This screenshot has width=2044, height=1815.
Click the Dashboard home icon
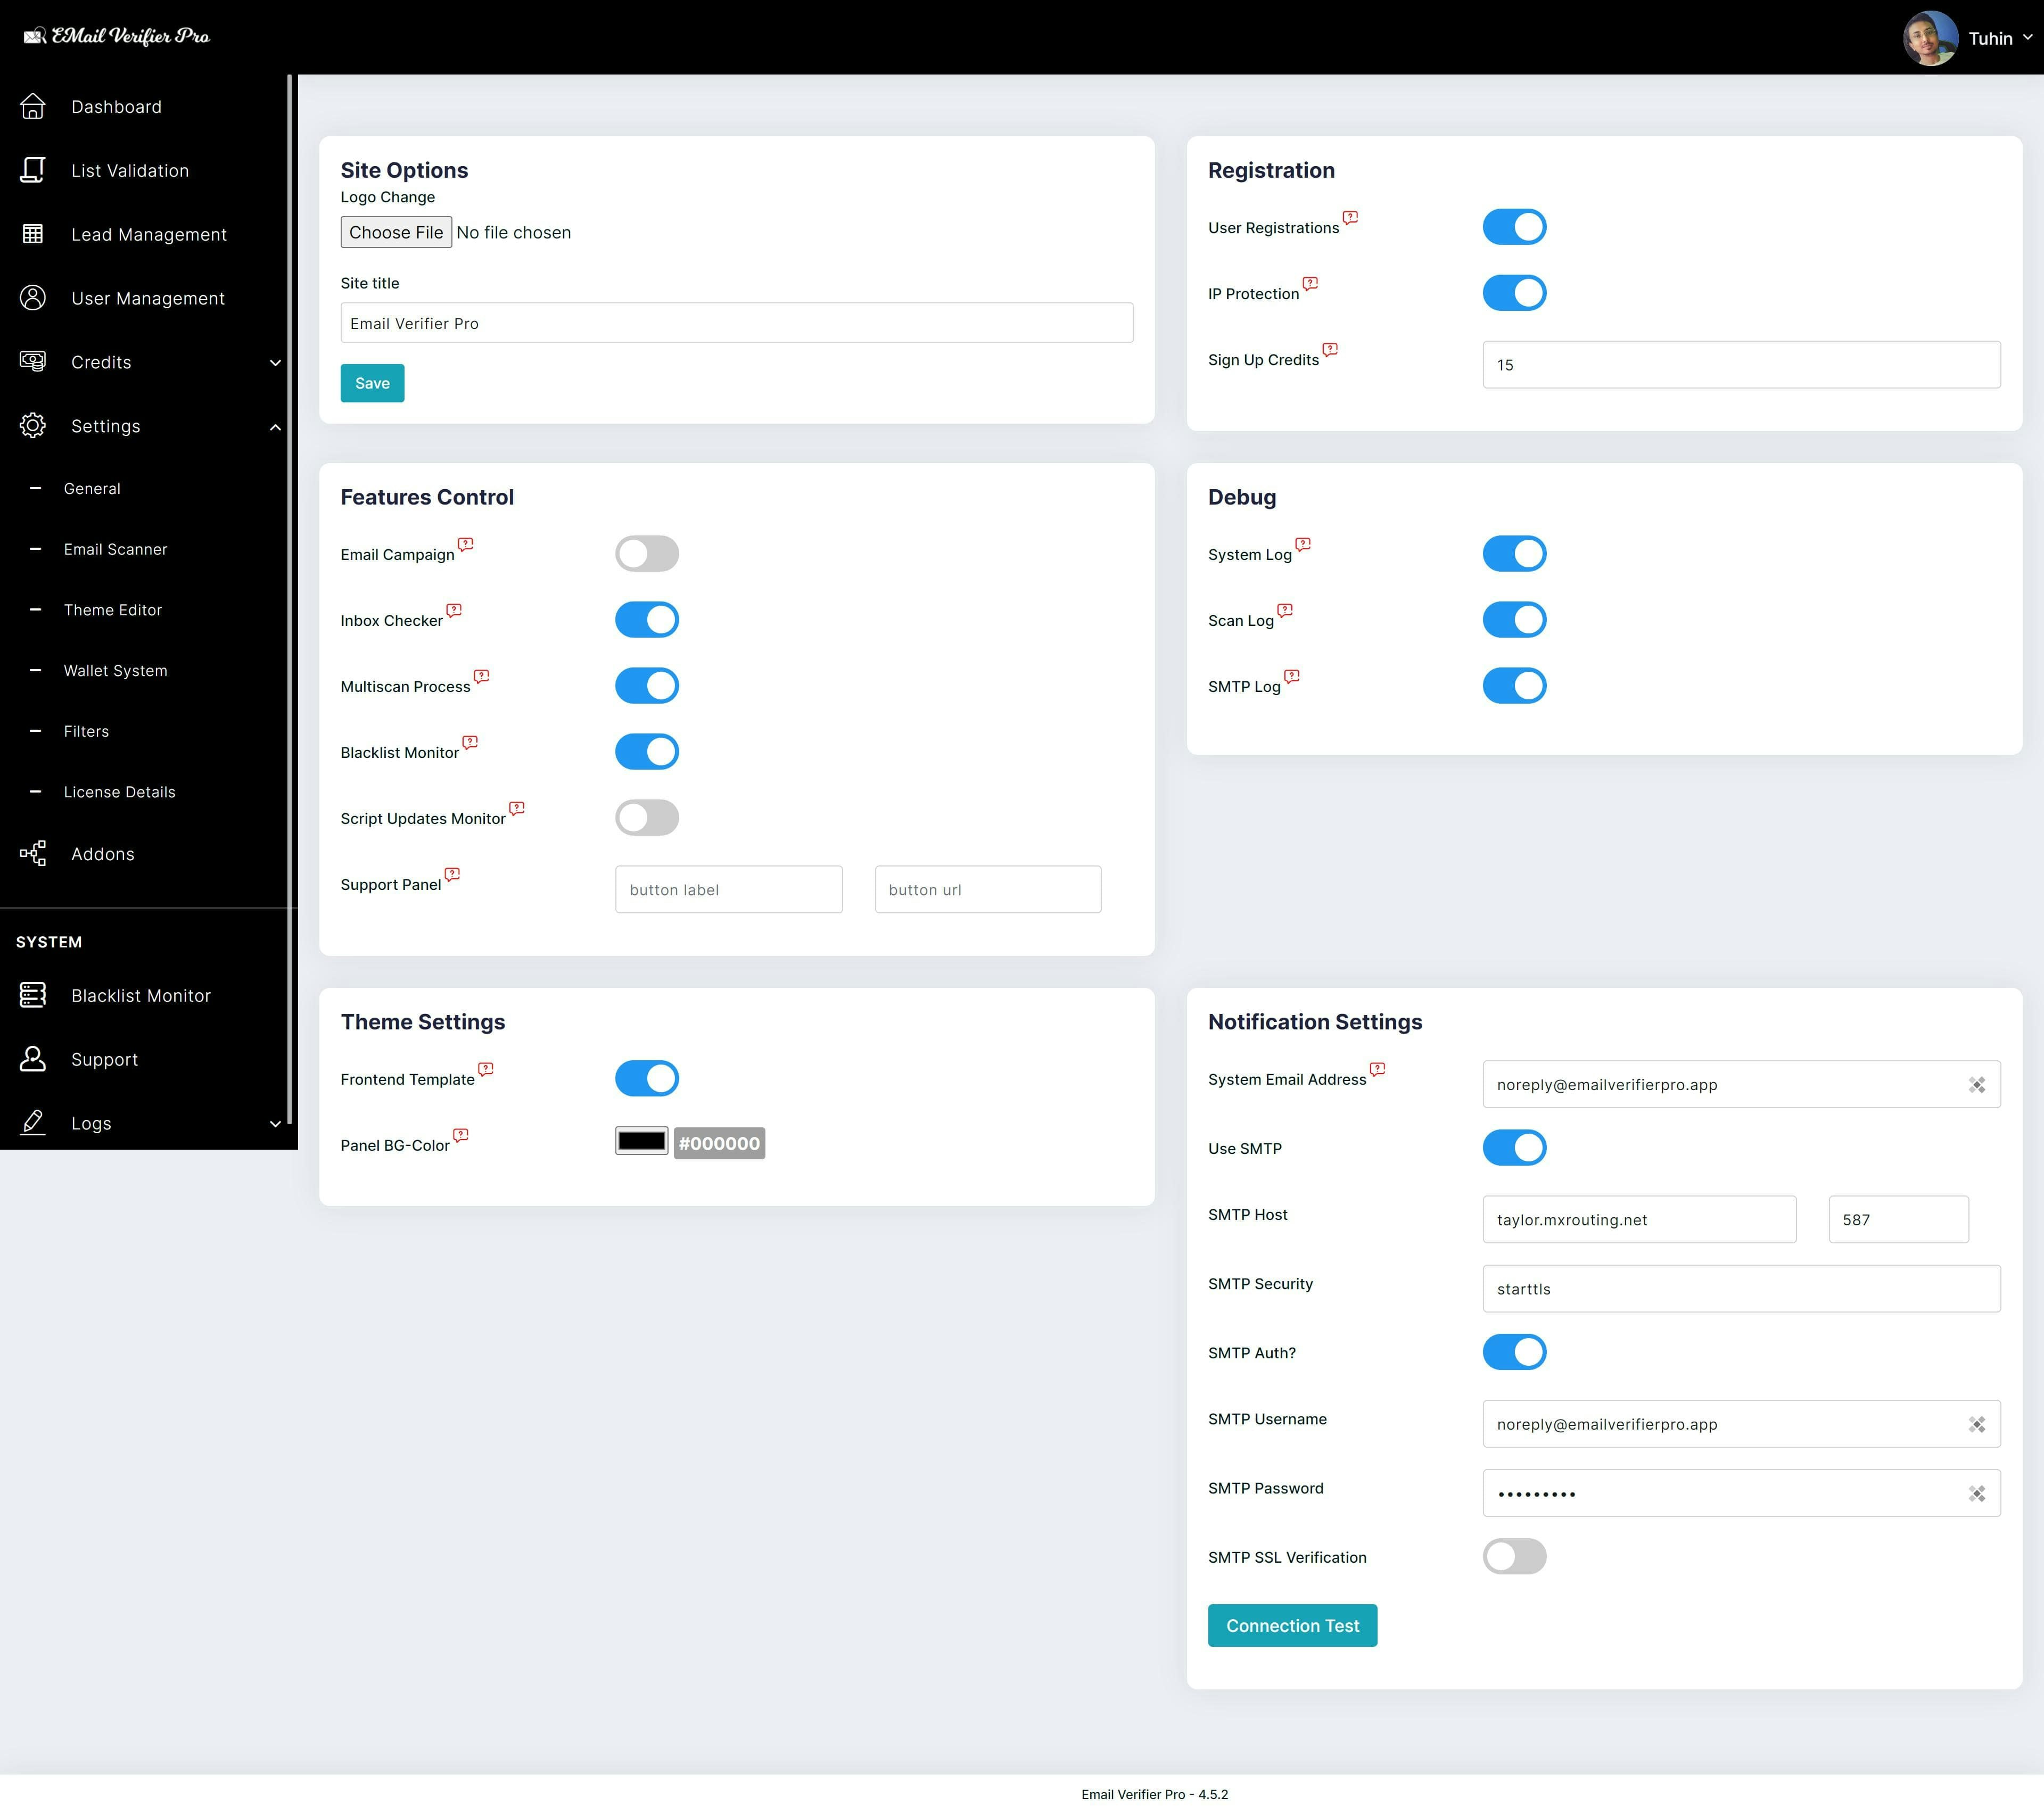33,106
